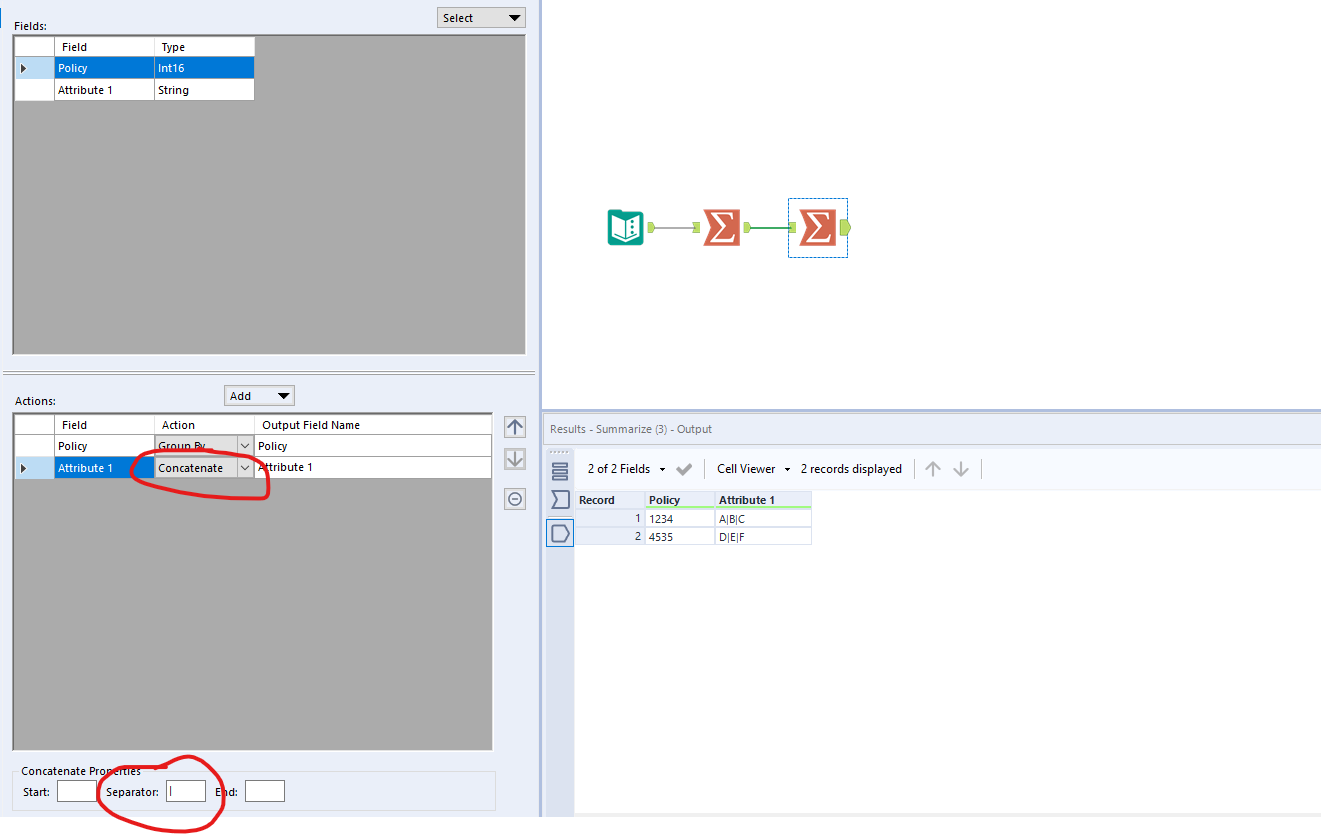This screenshot has height=836, width=1321.
Task: Click the up arrow to move the selected action
Action: point(515,426)
